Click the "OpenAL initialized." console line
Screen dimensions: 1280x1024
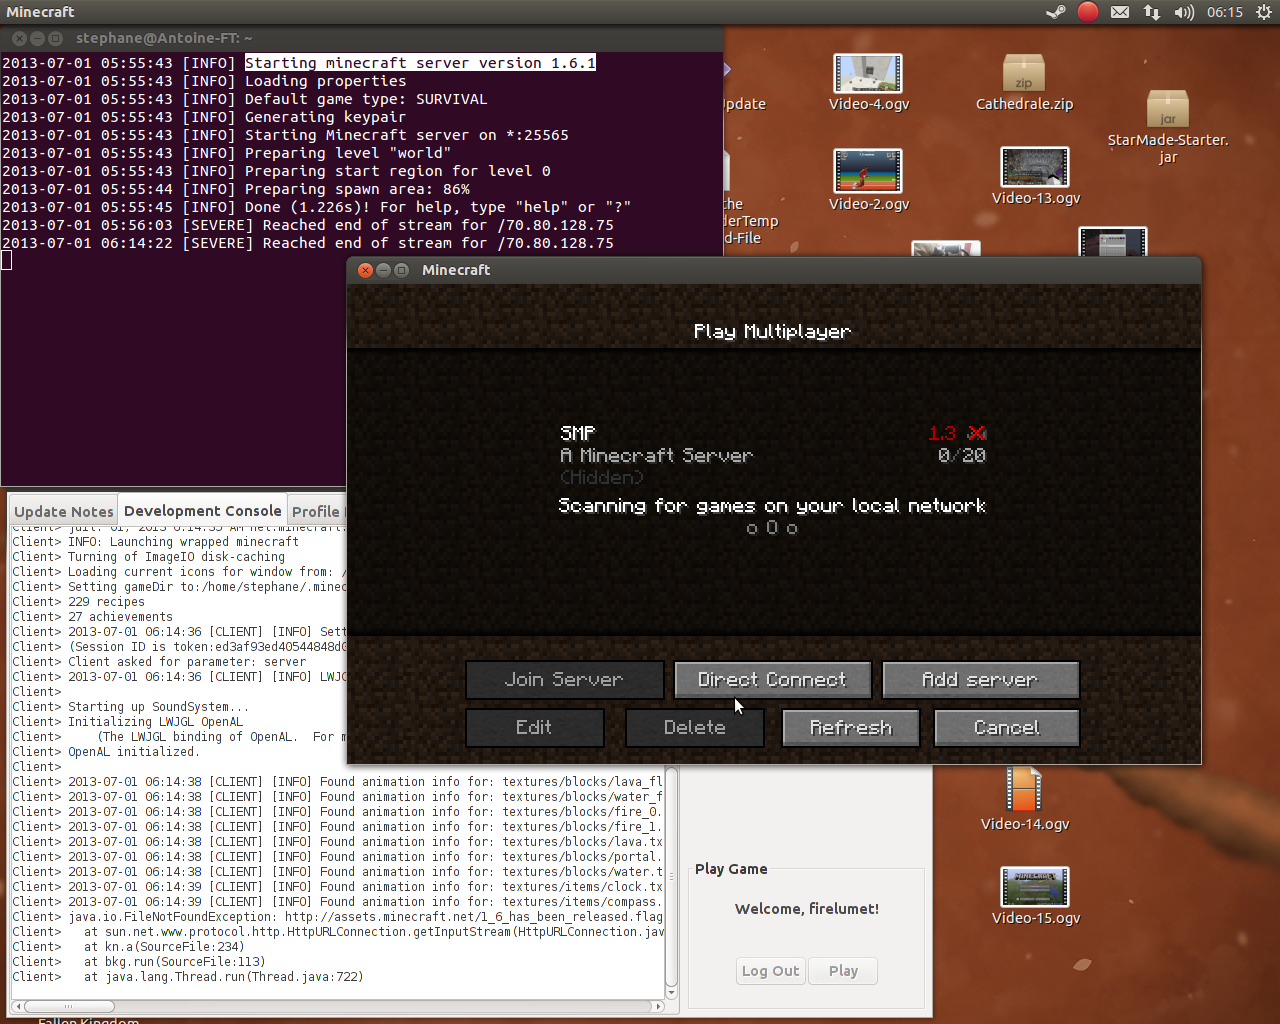105,752
